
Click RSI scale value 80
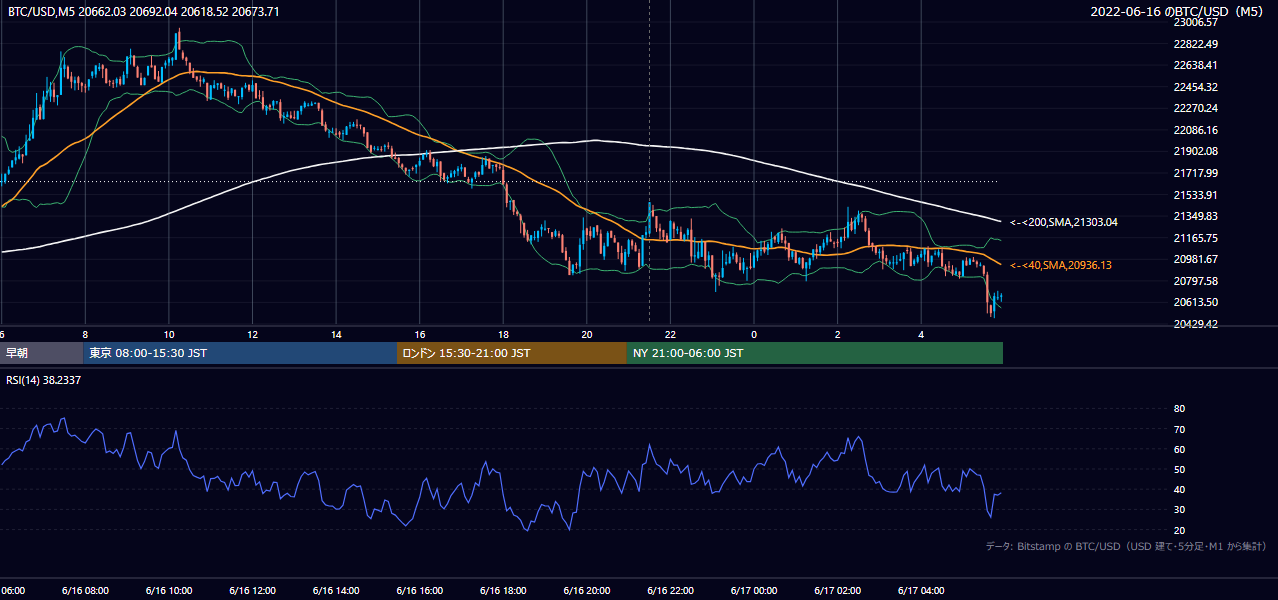tap(1179, 409)
